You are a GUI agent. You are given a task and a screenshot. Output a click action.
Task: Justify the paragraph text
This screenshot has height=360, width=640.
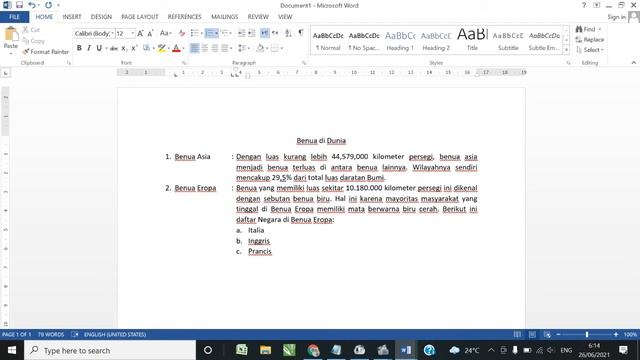point(224,48)
